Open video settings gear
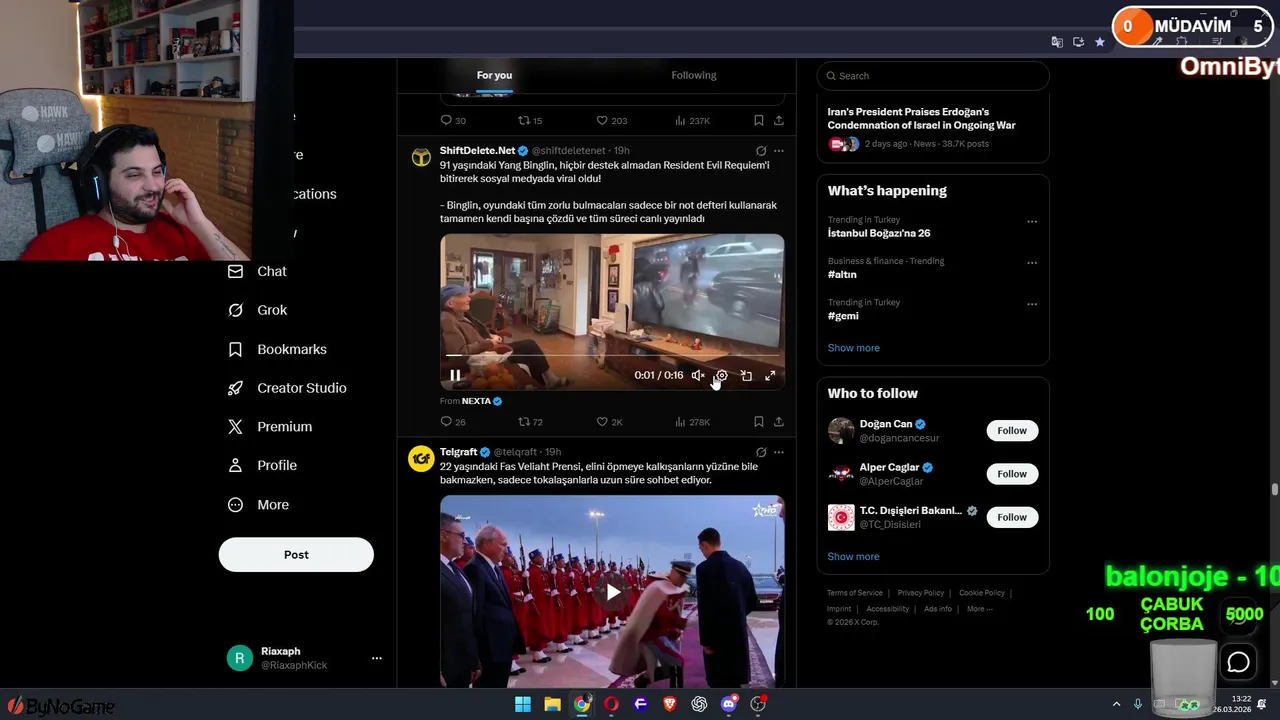The height and width of the screenshot is (720, 1280). click(x=721, y=376)
